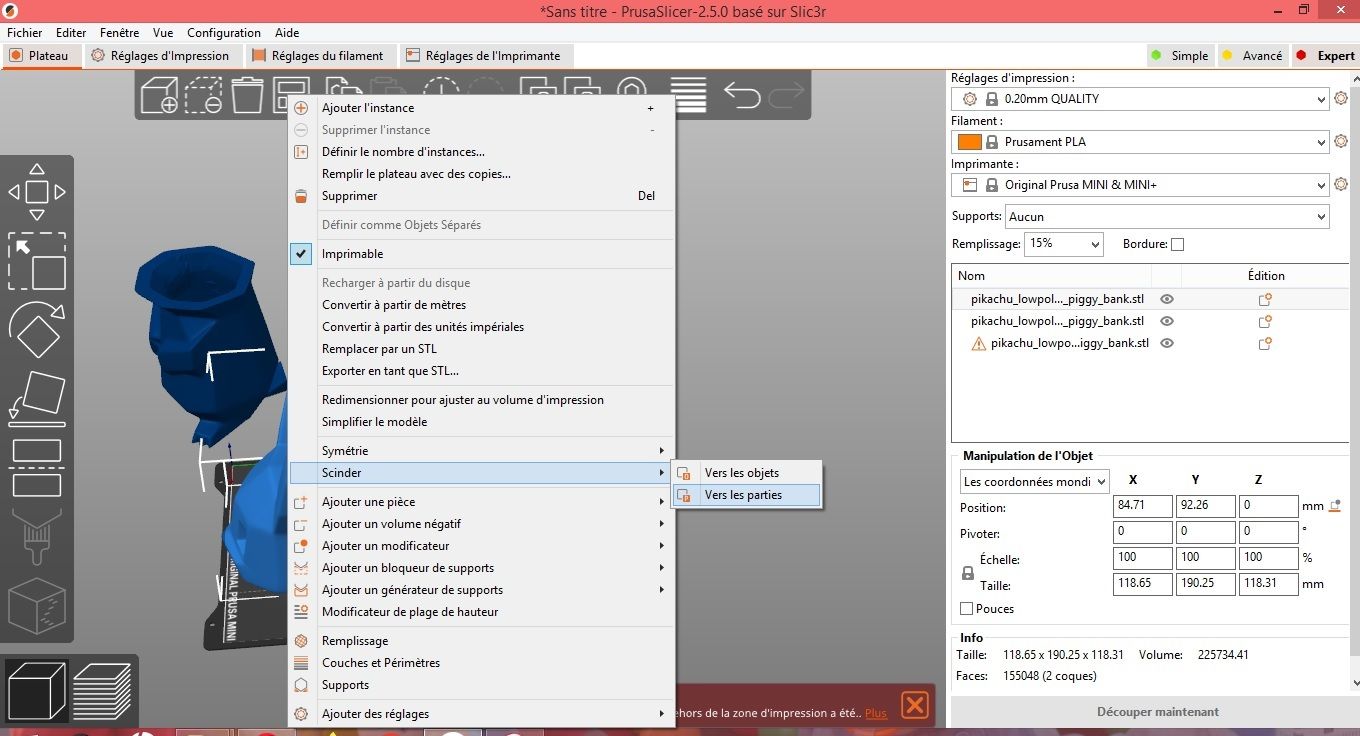The width and height of the screenshot is (1360, 736).
Task: Open the coordinates system dropdown
Action: (x=1034, y=482)
